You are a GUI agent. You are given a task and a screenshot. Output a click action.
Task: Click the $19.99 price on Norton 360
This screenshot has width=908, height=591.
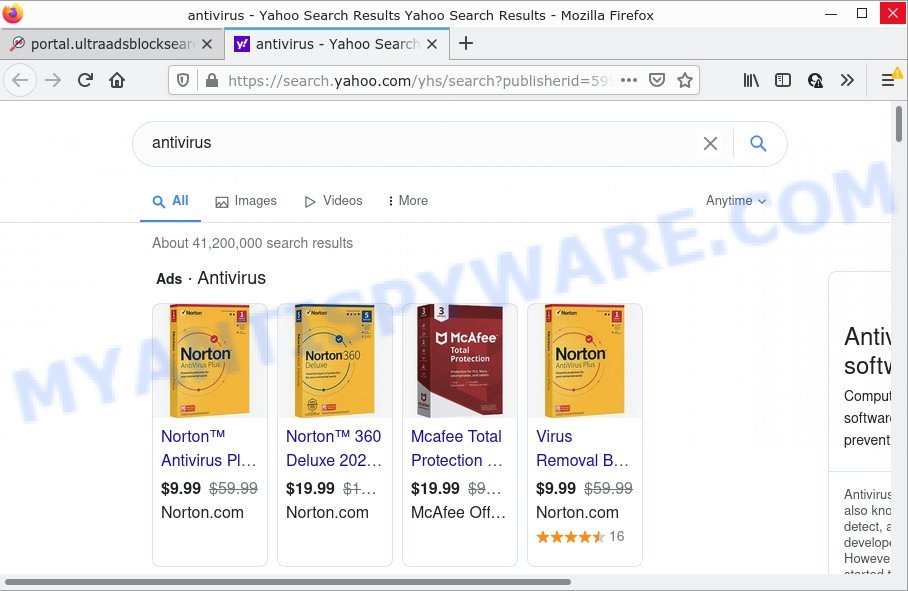[310, 489]
